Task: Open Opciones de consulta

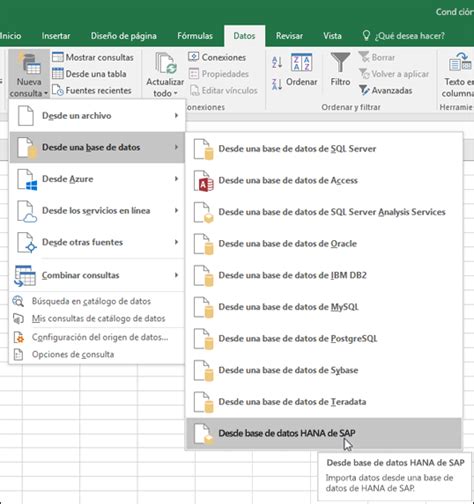Action: pyautogui.click(x=97, y=354)
